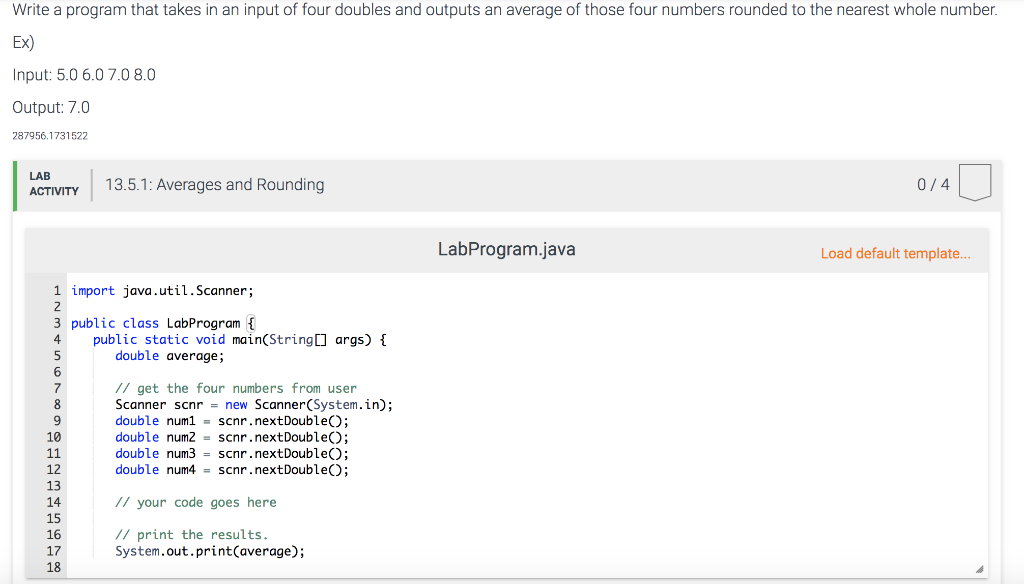Click the Ex) example label
This screenshot has height=584, width=1024.
(24, 43)
